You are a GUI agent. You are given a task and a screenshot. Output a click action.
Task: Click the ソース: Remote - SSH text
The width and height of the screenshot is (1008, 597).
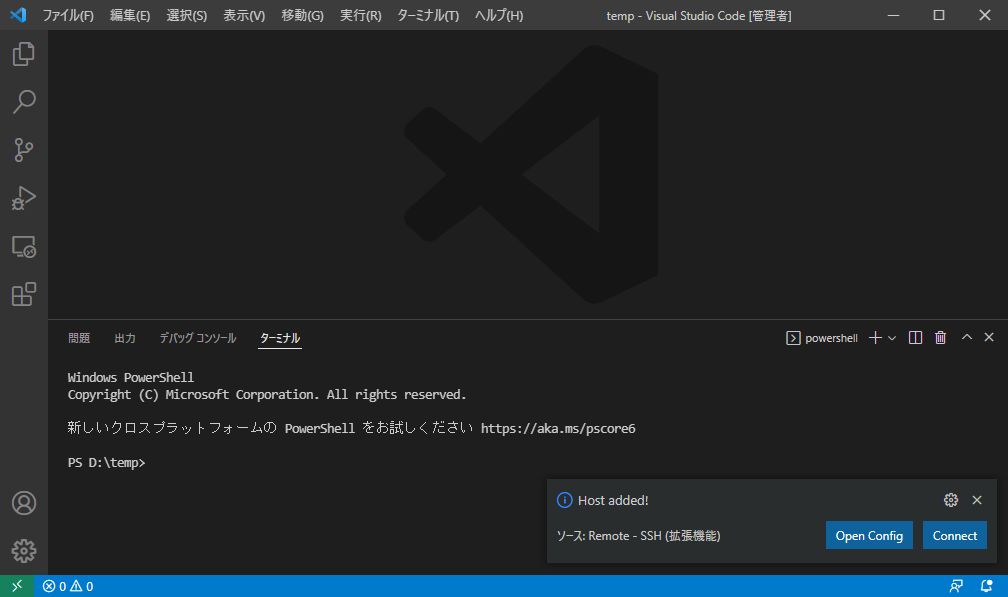pos(638,535)
